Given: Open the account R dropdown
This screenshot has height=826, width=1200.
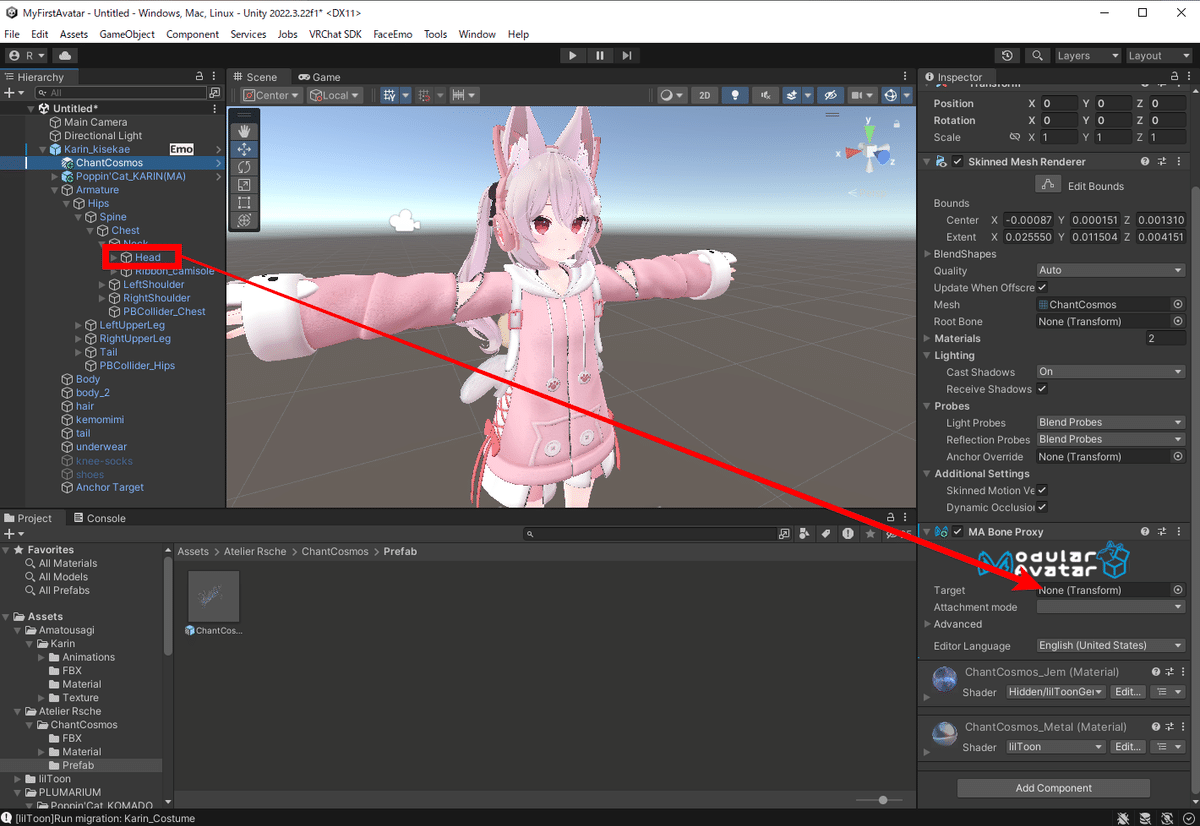Looking at the screenshot, I should 27,56.
